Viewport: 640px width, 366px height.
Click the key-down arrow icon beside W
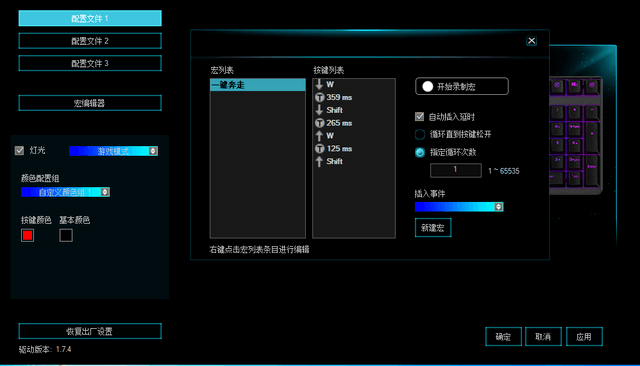319,84
